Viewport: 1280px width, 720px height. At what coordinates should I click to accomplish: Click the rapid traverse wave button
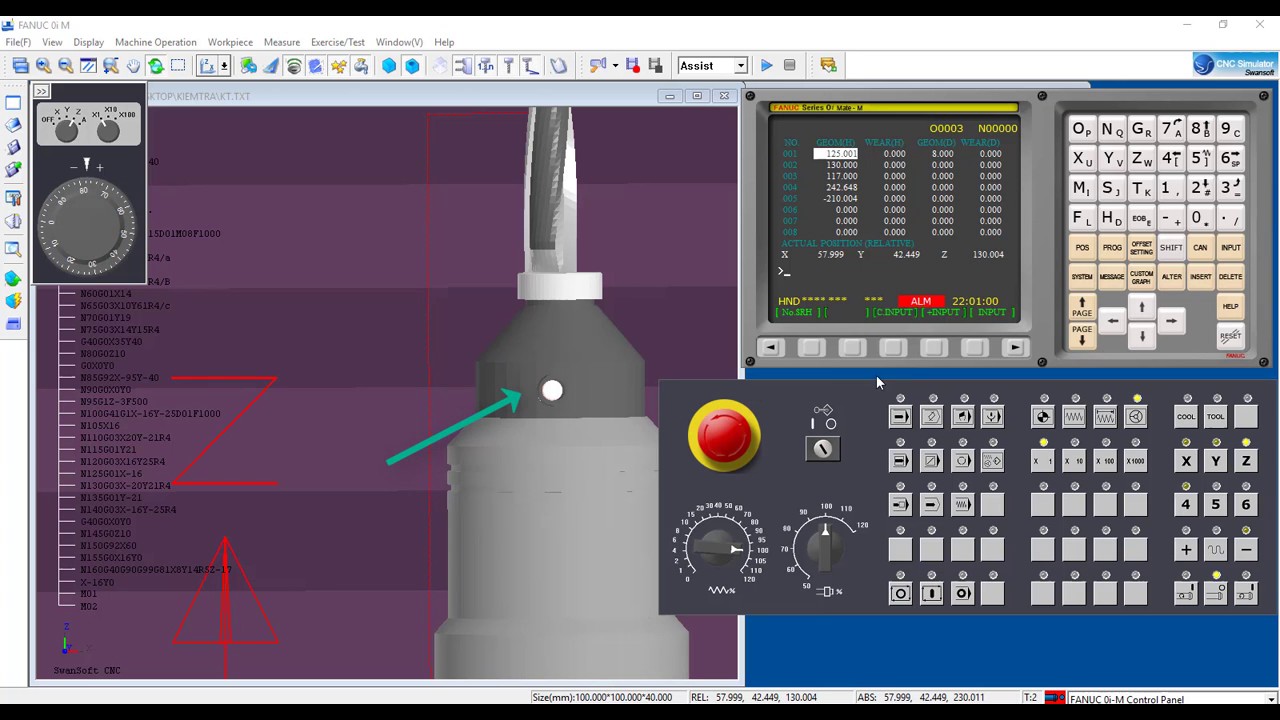[x=1216, y=549]
